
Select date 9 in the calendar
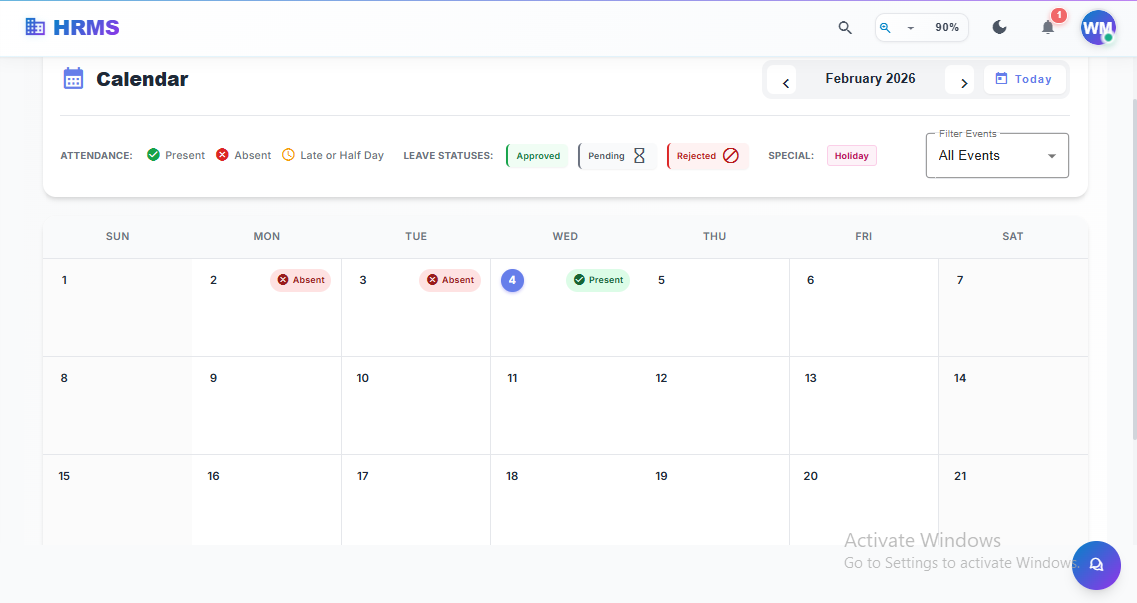tap(213, 378)
